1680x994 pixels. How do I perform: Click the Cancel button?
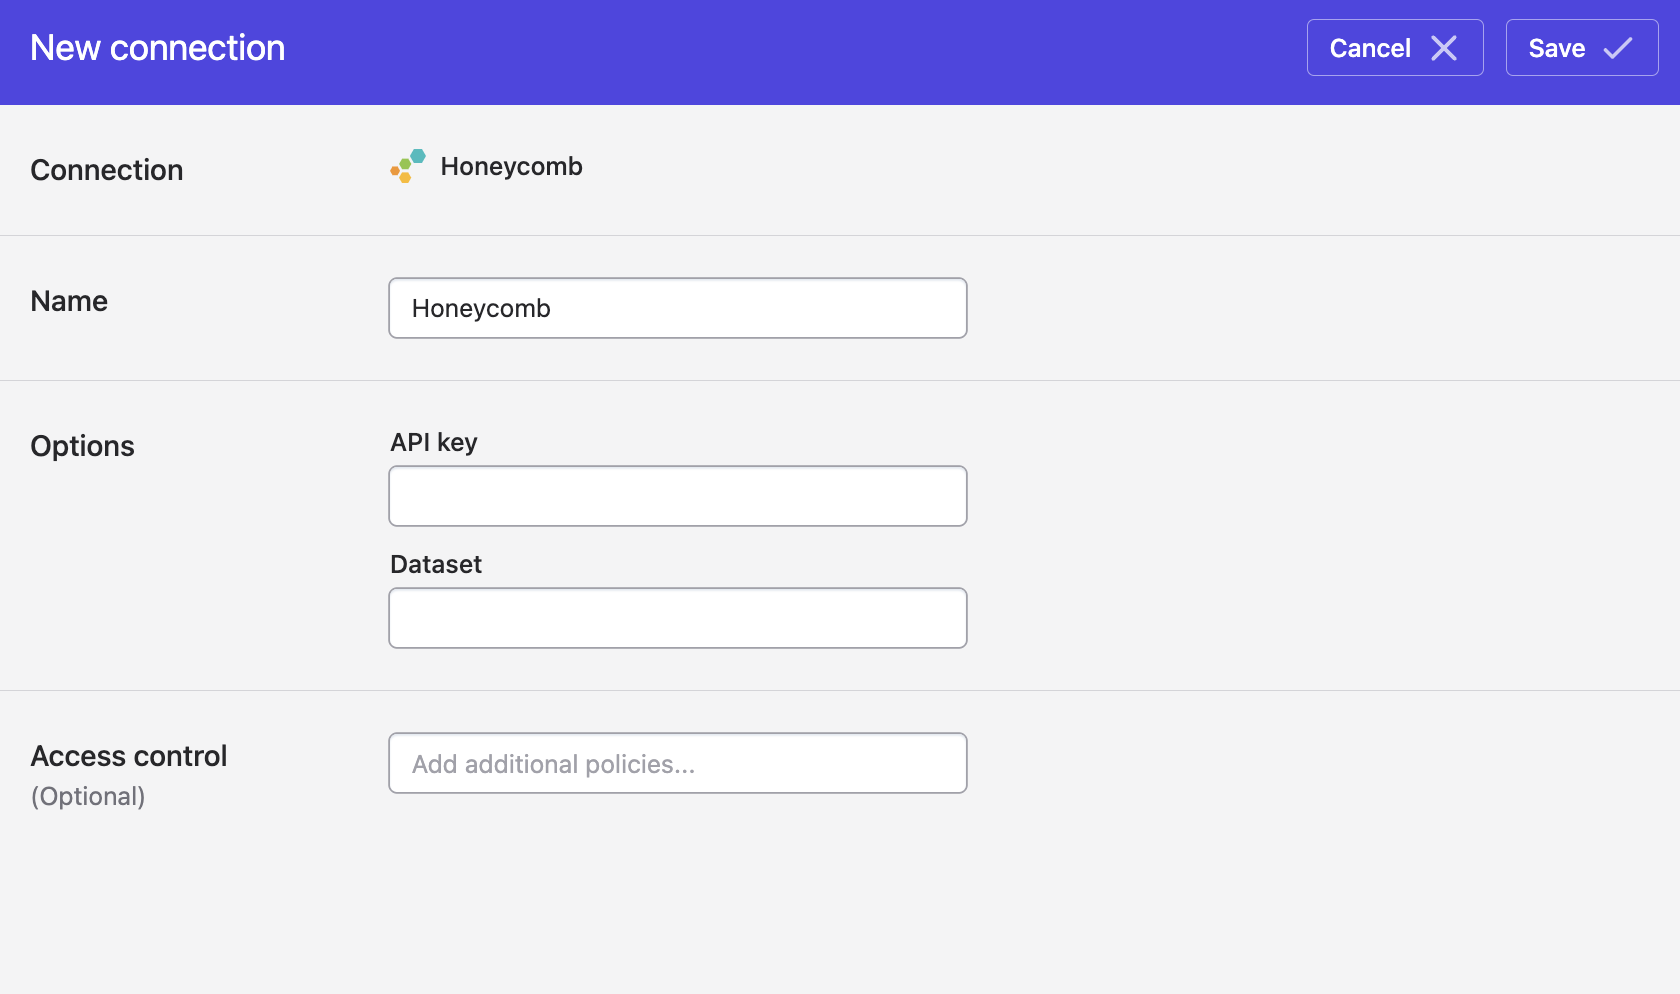(x=1395, y=48)
